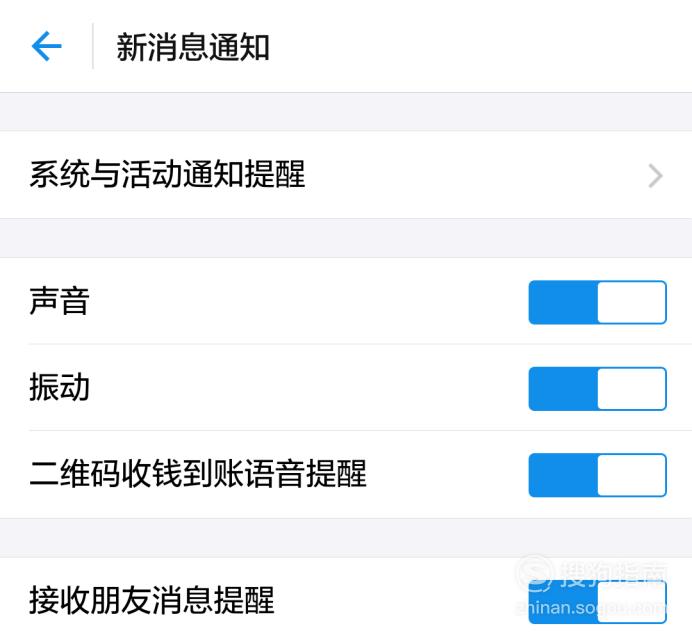
Task: Open 系统与活动通知提醒 settings row
Action: [x=346, y=175]
